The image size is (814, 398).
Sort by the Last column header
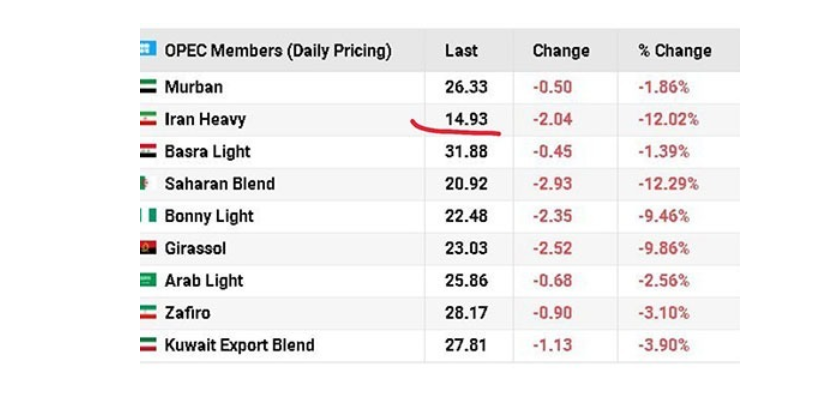pos(461,51)
